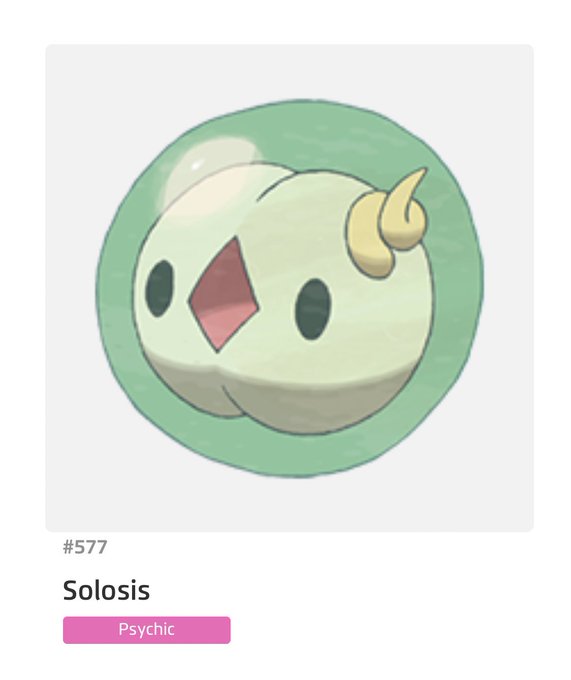The image size is (571, 680).
Task: Click the yellow curled horn on Solosis
Action: [386, 223]
